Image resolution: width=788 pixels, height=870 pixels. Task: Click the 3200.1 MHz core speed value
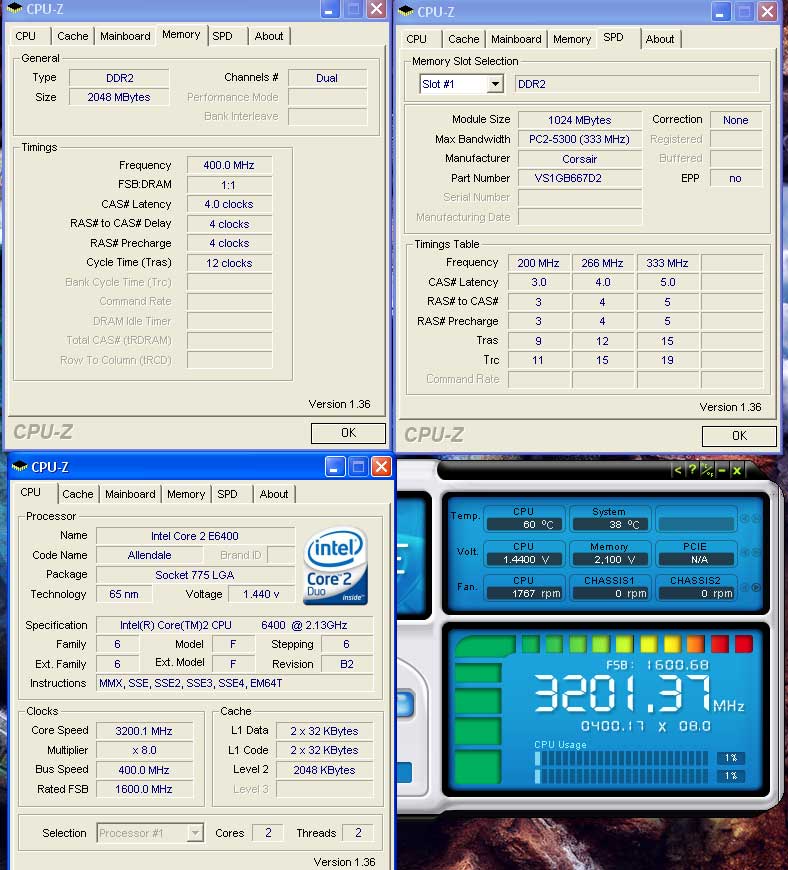[144, 731]
